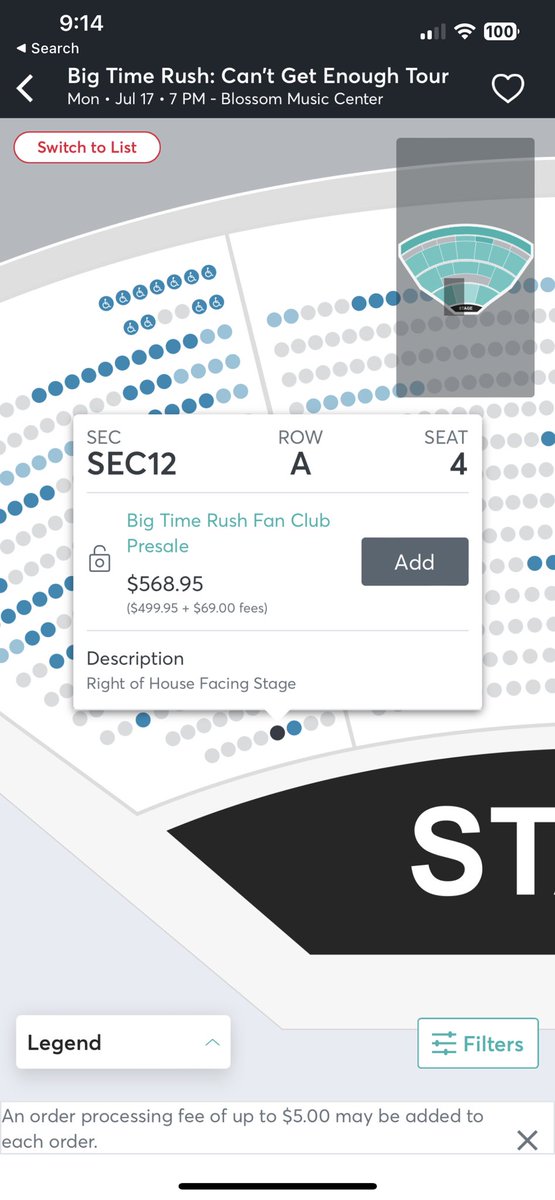The image size is (555, 1200).
Task: Open the Filters sliders icon
Action: pyautogui.click(x=444, y=1044)
